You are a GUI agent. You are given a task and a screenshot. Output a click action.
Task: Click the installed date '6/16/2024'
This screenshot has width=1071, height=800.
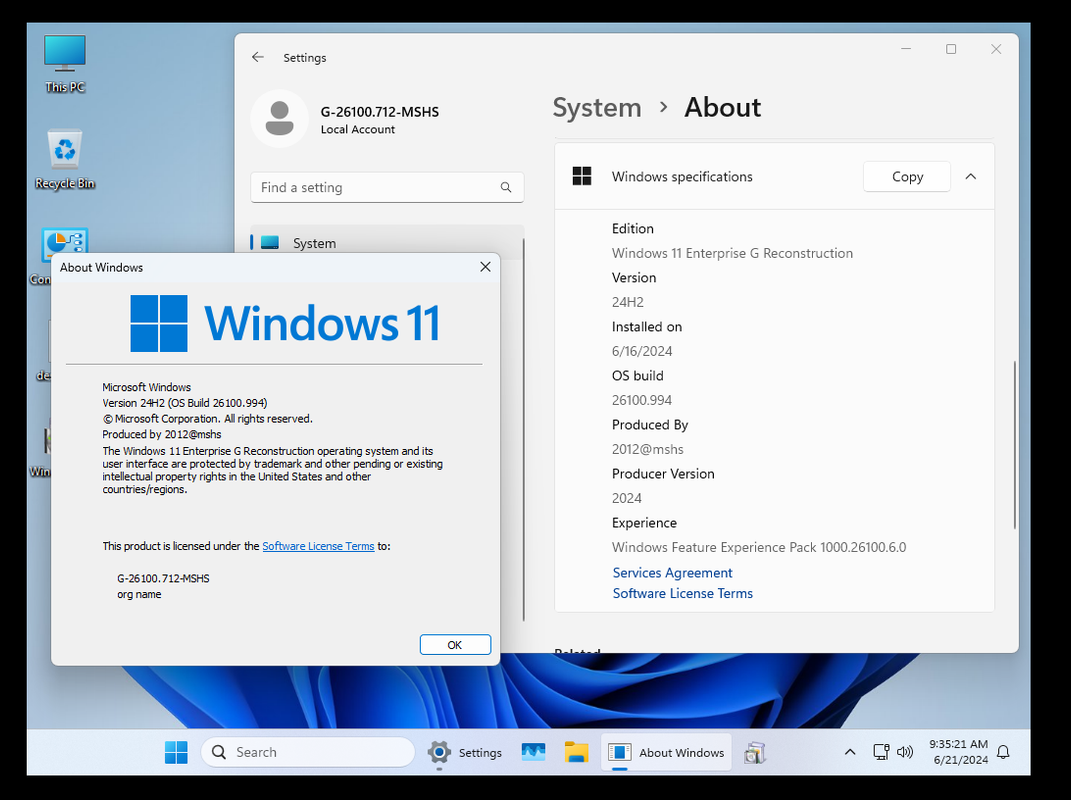pos(642,351)
